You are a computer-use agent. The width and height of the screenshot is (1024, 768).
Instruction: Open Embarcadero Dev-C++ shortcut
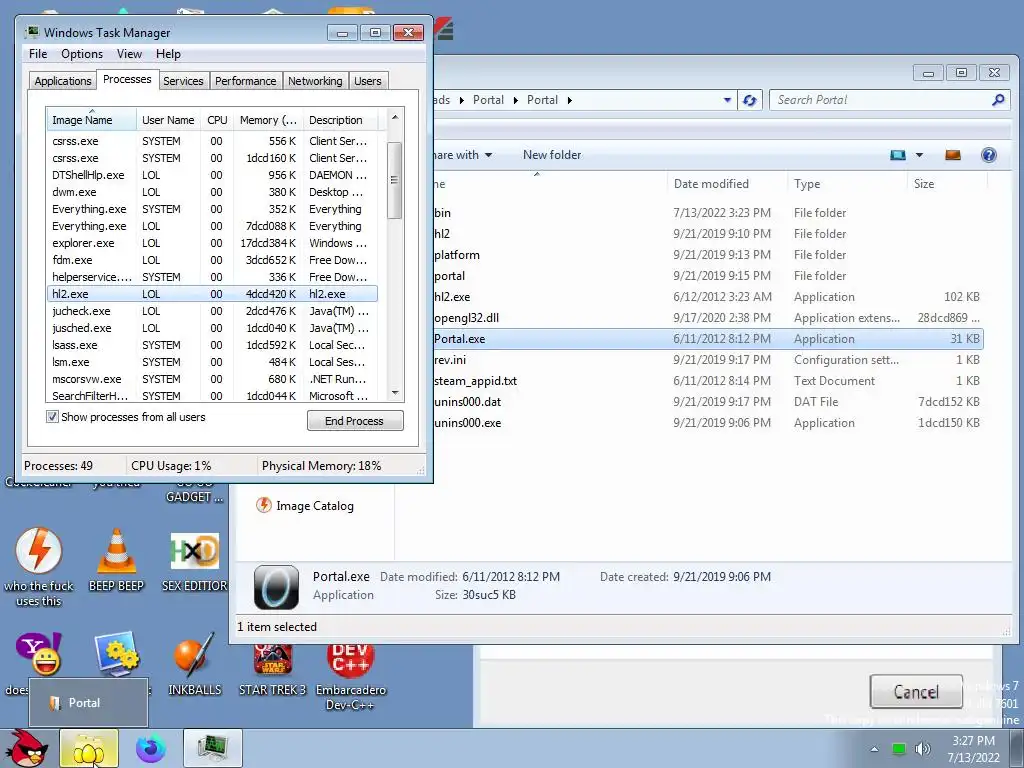pos(351,677)
